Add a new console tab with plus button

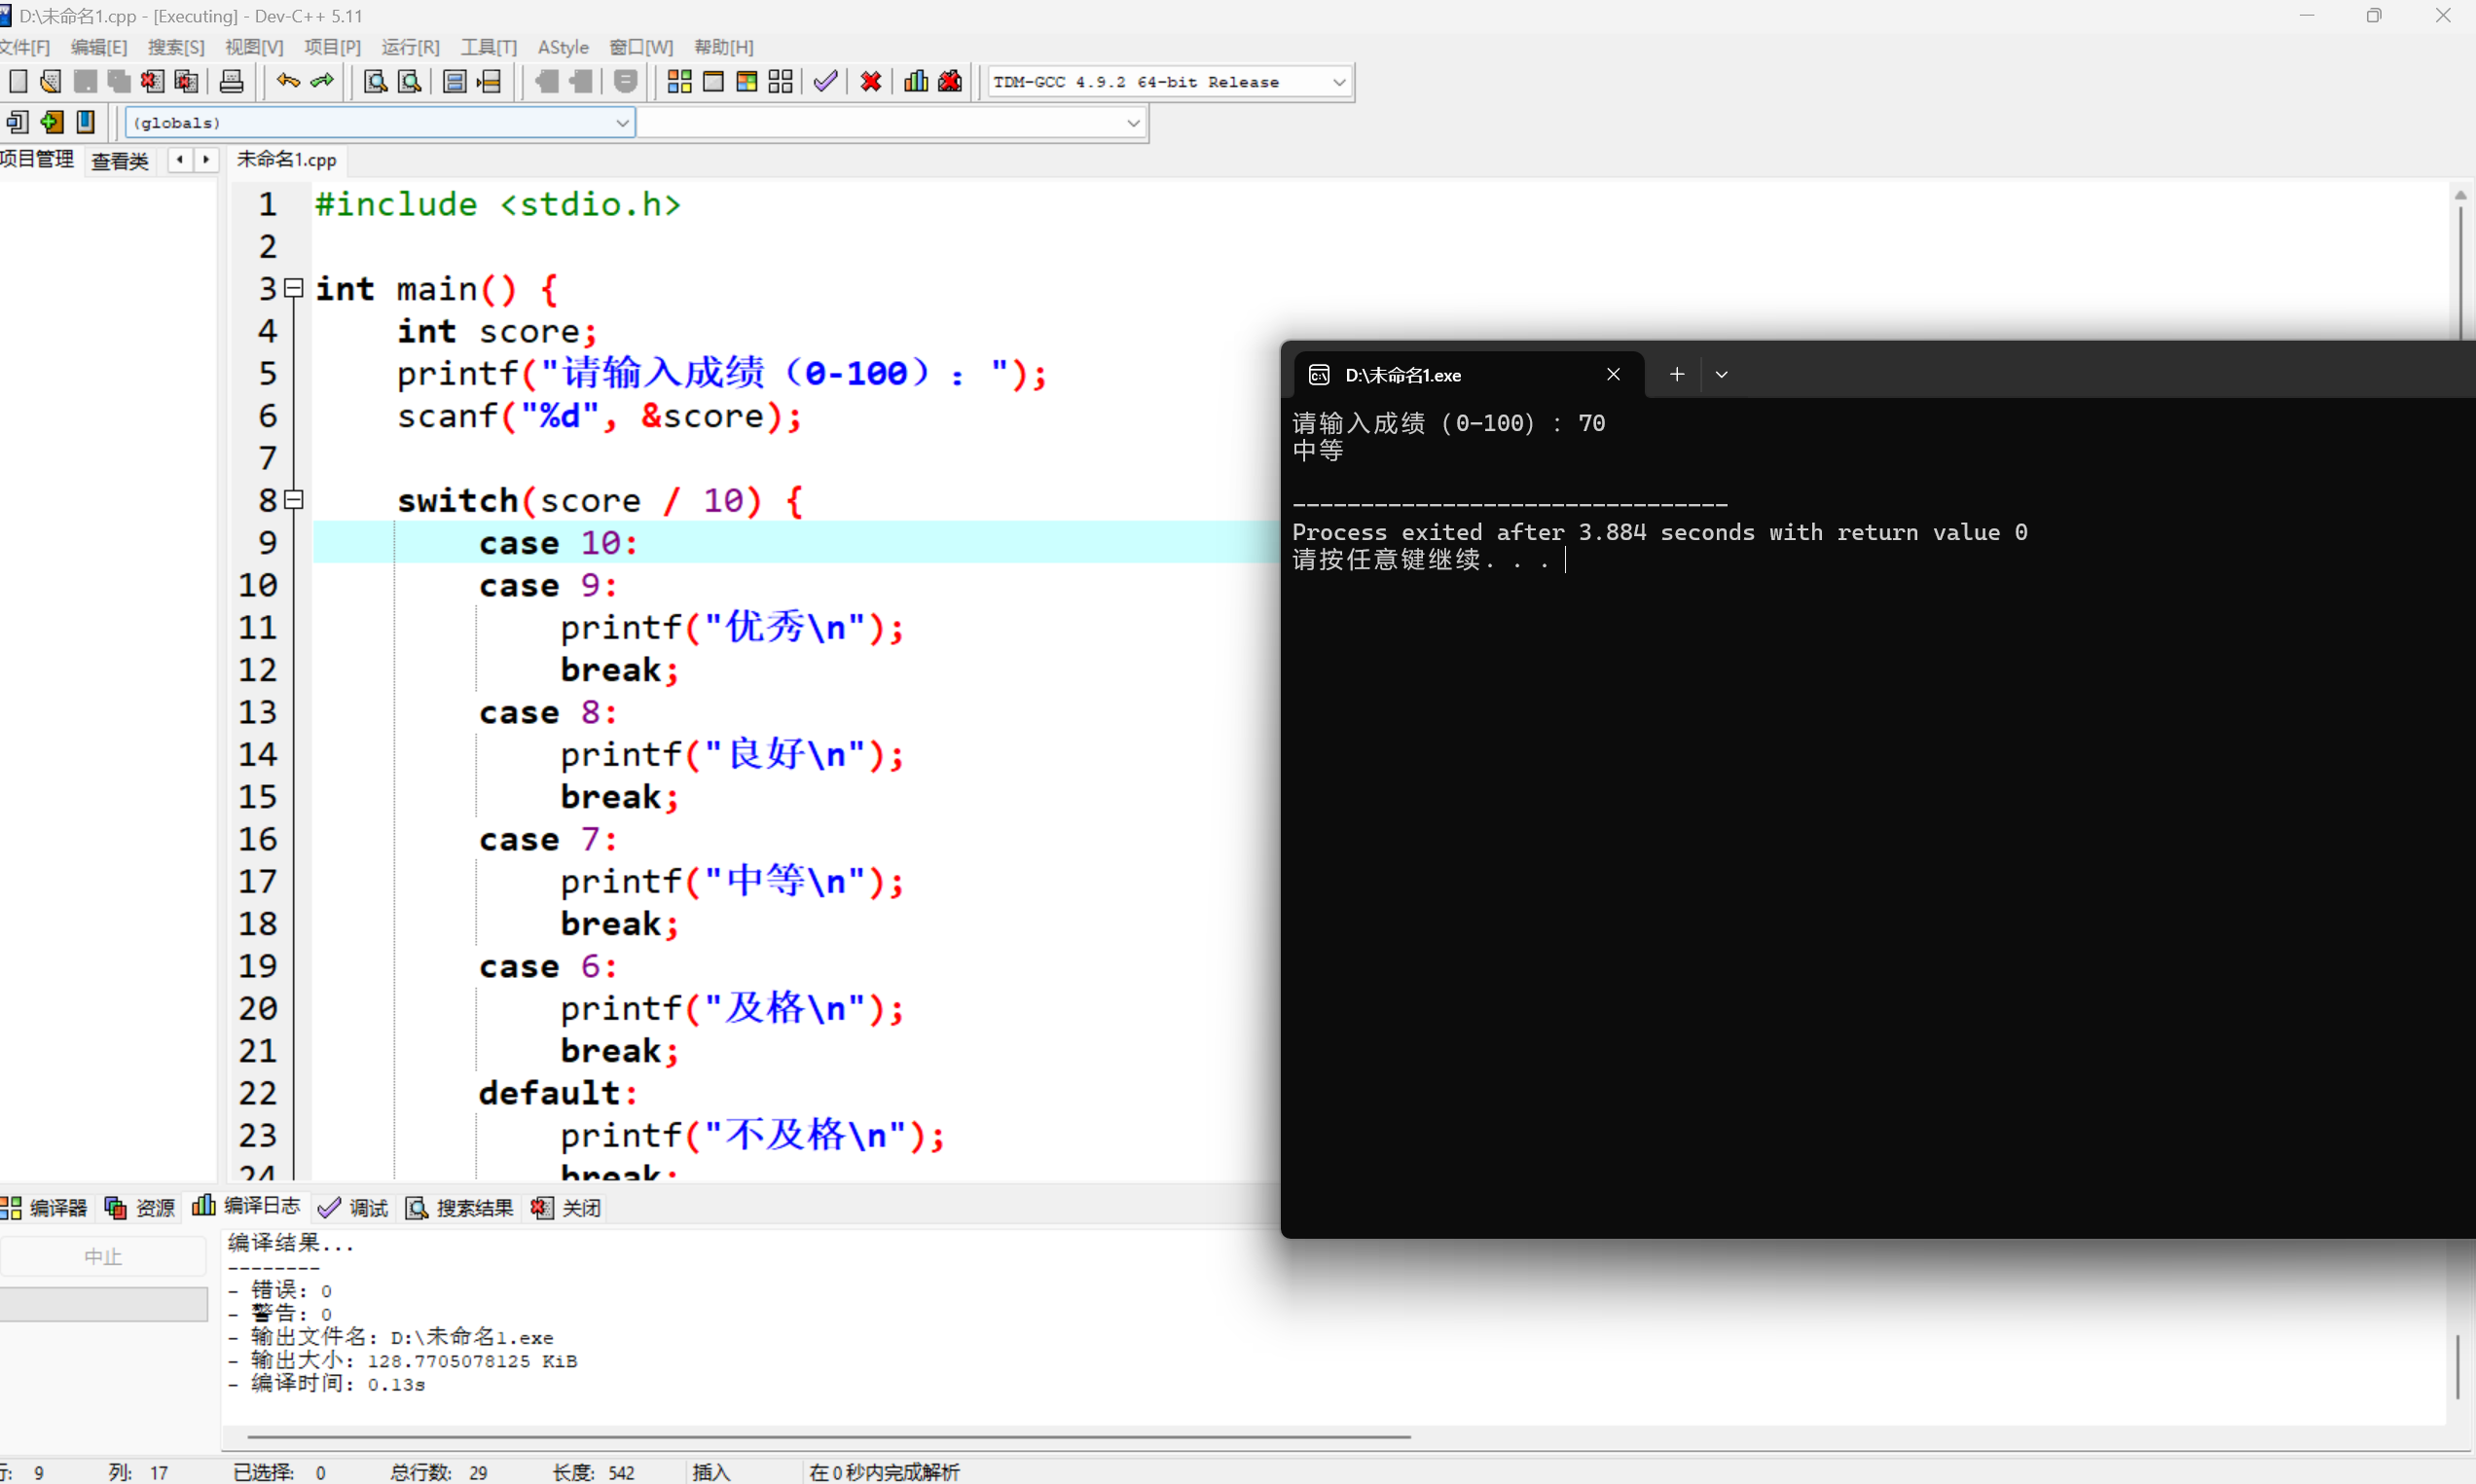tap(1677, 375)
